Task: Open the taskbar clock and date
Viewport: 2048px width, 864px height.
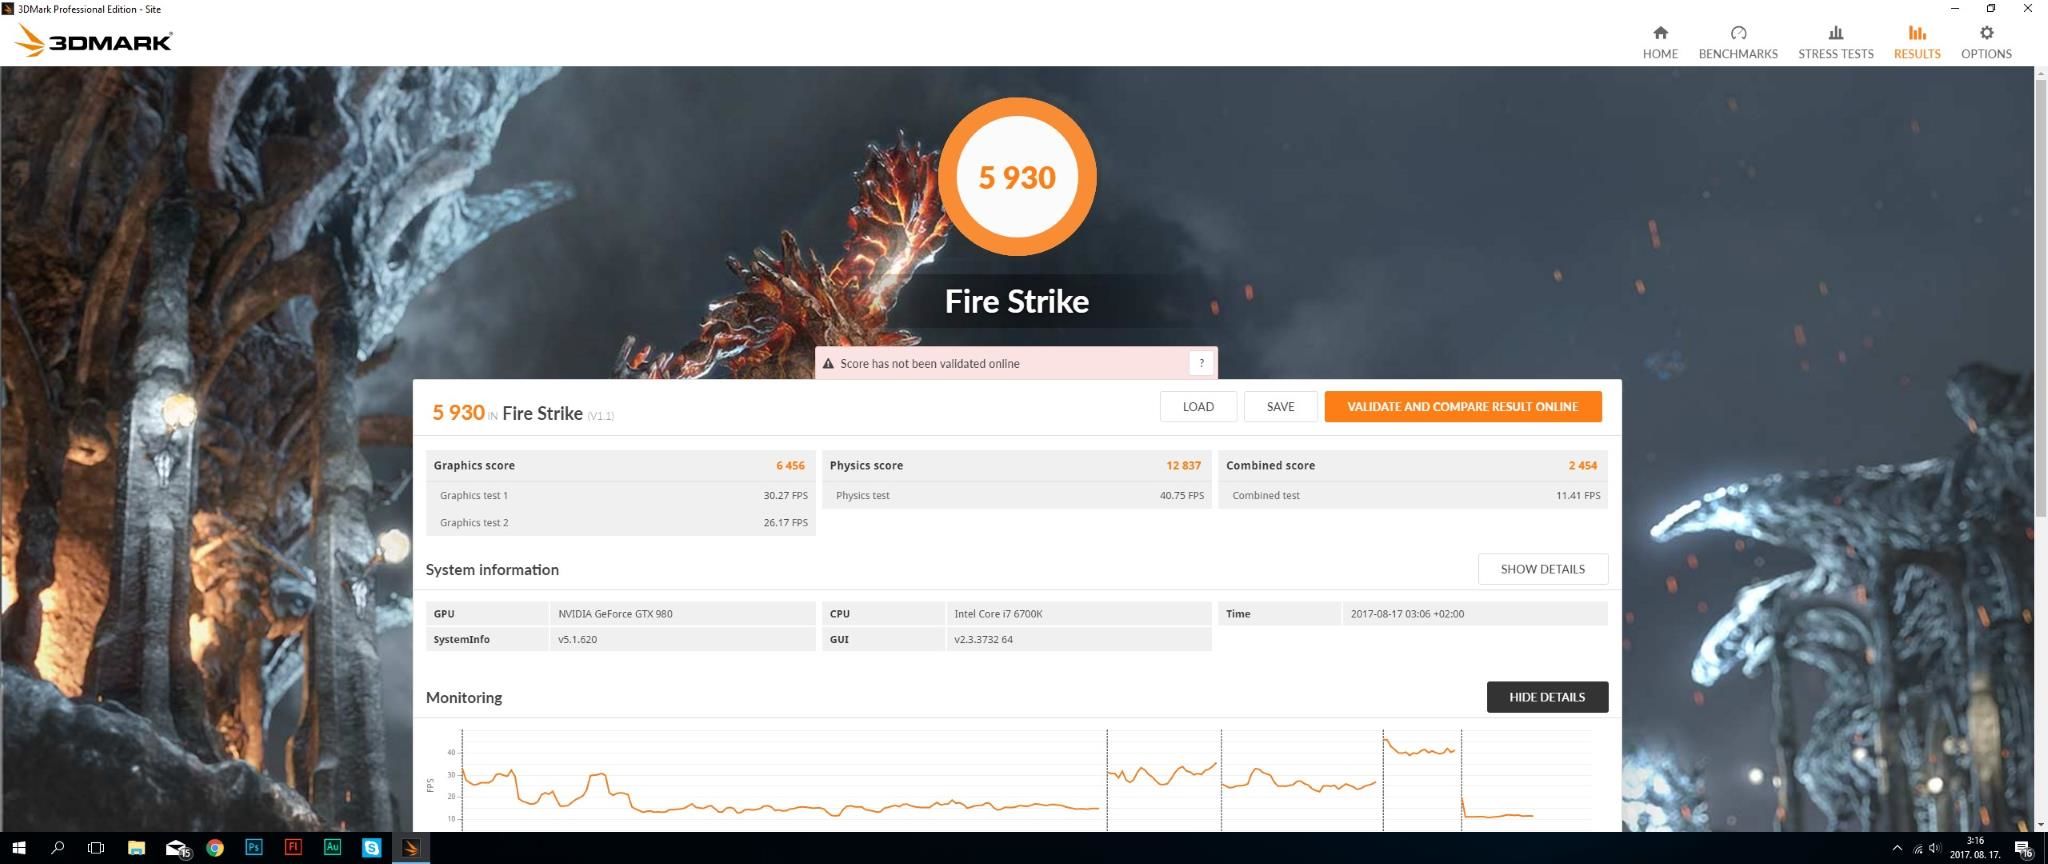Action: tap(1975, 848)
